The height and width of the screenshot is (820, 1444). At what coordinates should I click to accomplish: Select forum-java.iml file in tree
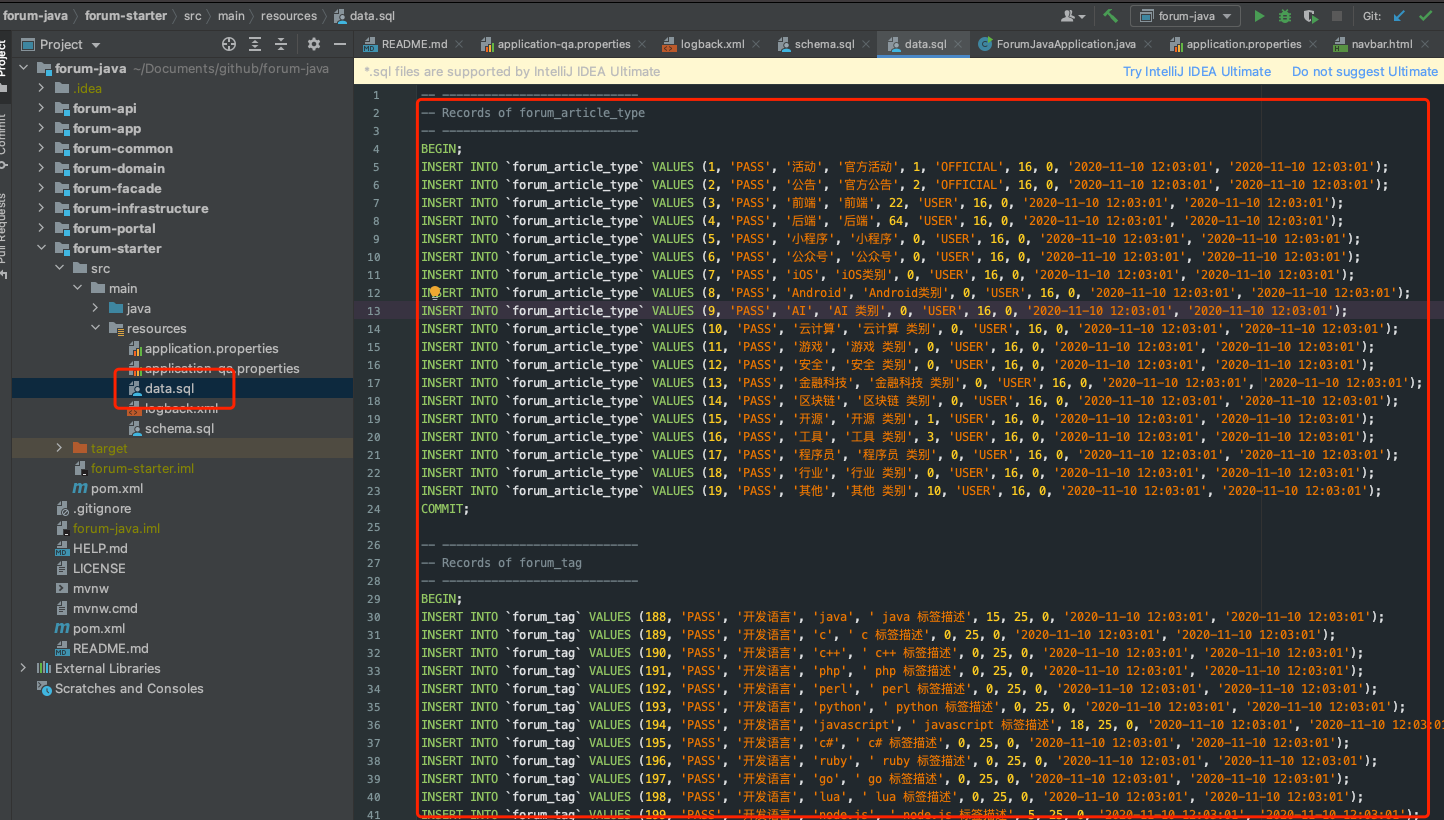coord(116,528)
